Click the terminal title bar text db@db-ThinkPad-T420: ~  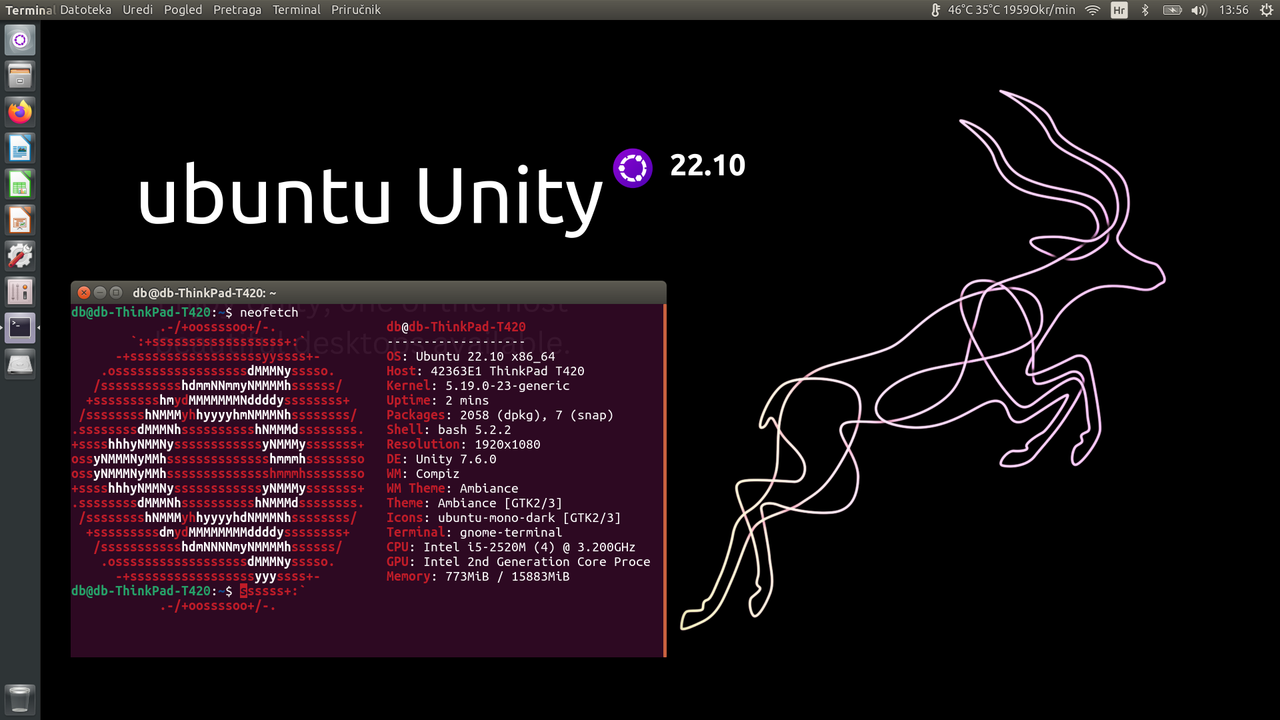[204, 293]
